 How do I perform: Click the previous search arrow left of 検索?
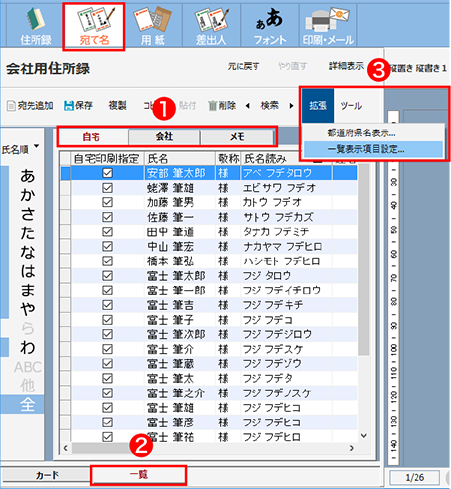(247, 106)
